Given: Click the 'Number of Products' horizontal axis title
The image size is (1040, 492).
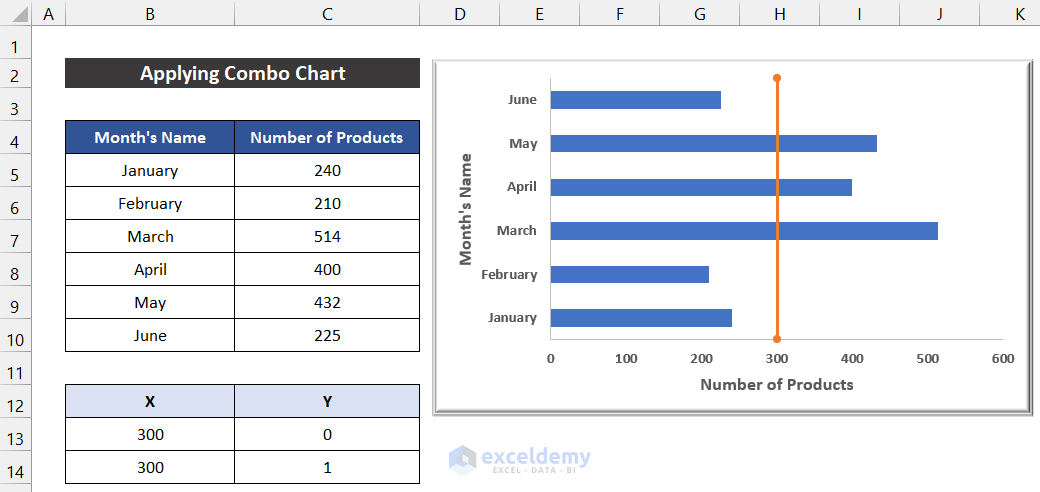Looking at the screenshot, I should pyautogui.click(x=777, y=384).
